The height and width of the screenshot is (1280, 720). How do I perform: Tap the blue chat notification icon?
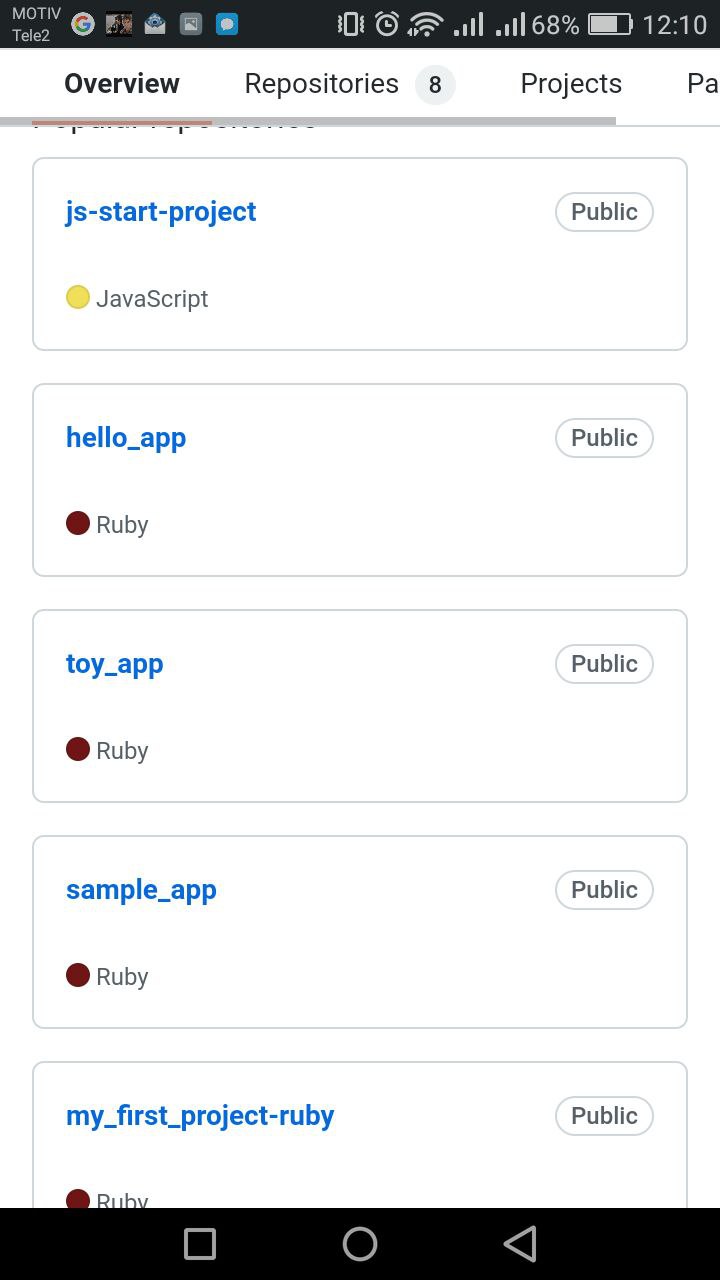(x=227, y=24)
